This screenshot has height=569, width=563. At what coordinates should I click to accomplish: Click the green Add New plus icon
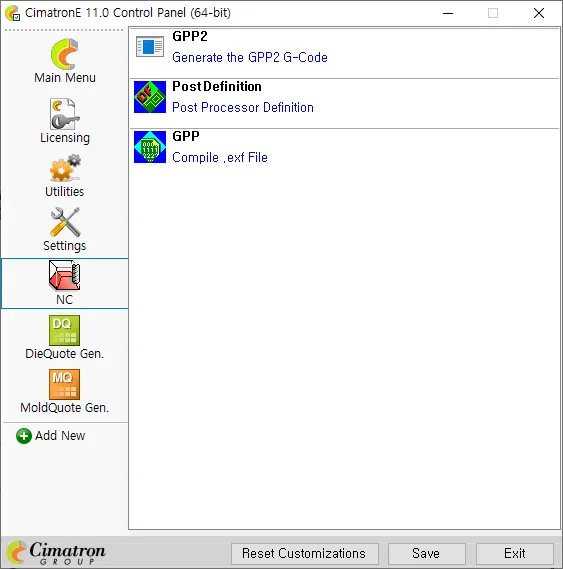tap(24, 436)
